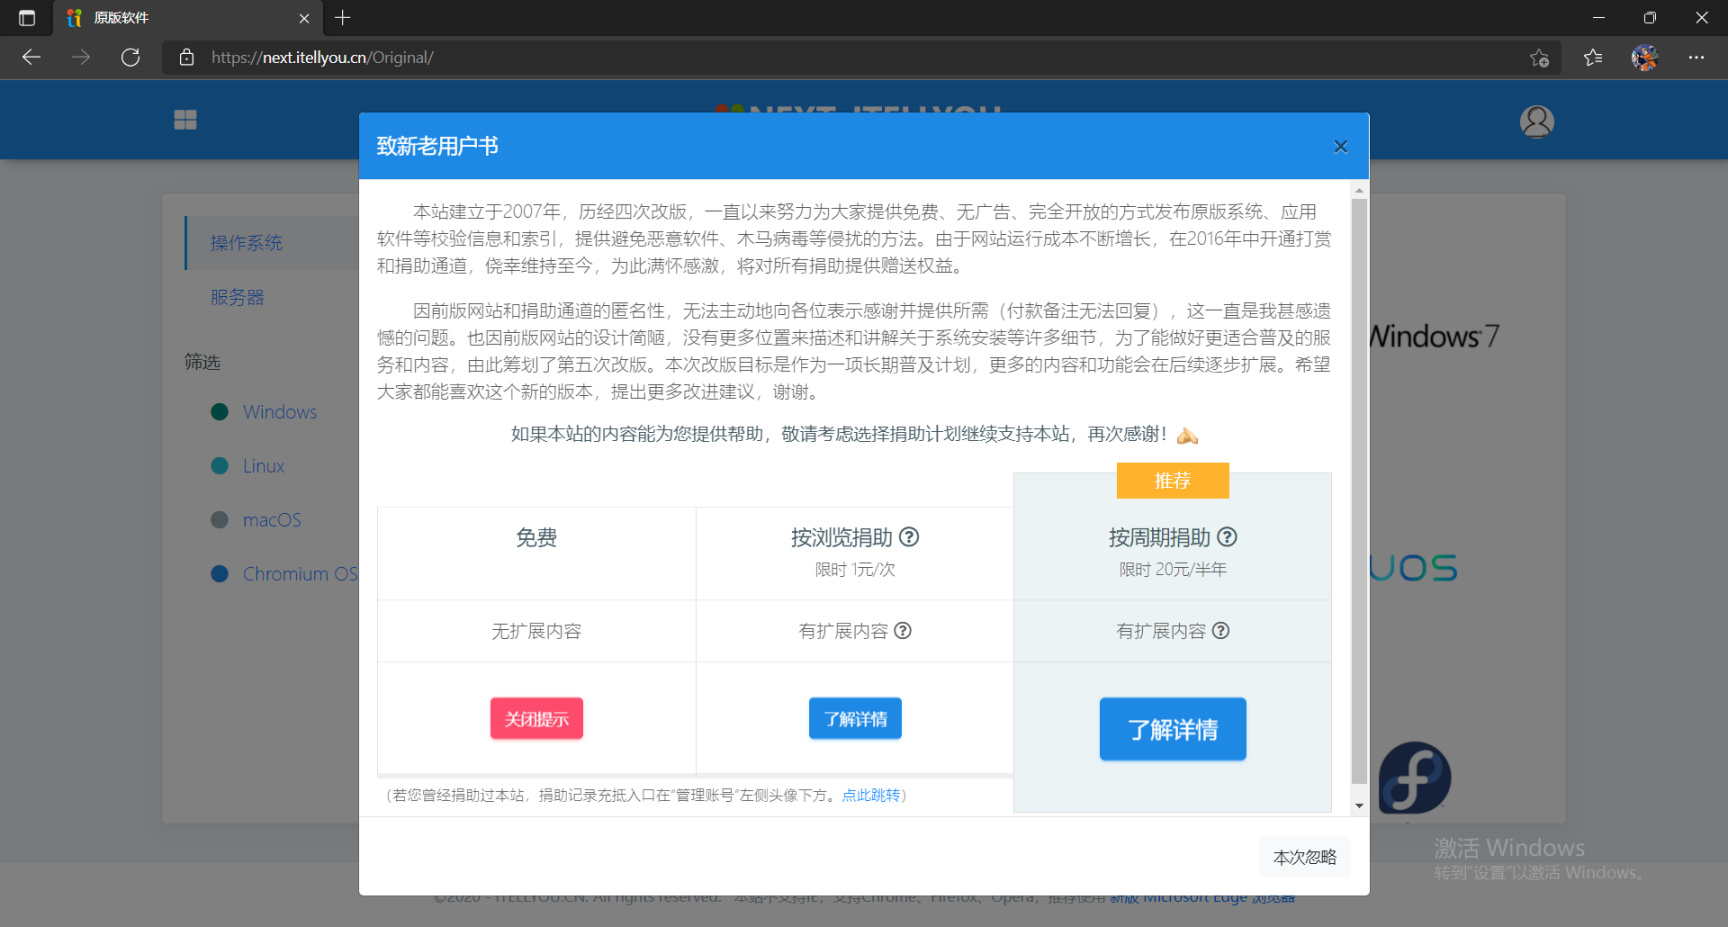Screen dimensions: 1728x927
Task: Click the 免费 plan heading
Action: coord(536,538)
